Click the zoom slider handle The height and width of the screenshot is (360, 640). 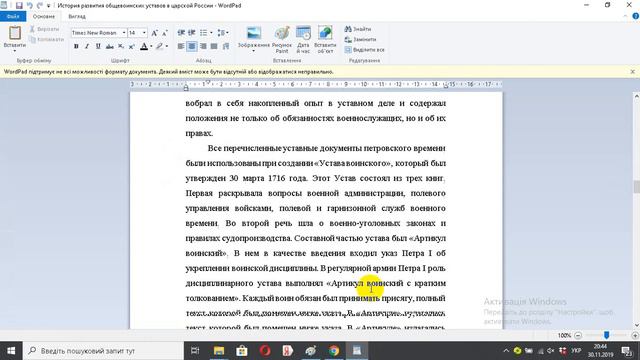[x=607, y=335]
